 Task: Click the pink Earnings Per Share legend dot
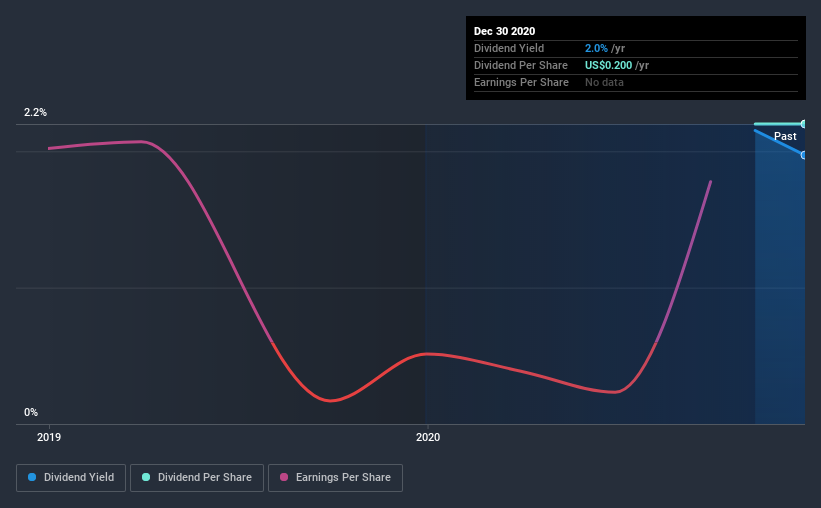[284, 477]
